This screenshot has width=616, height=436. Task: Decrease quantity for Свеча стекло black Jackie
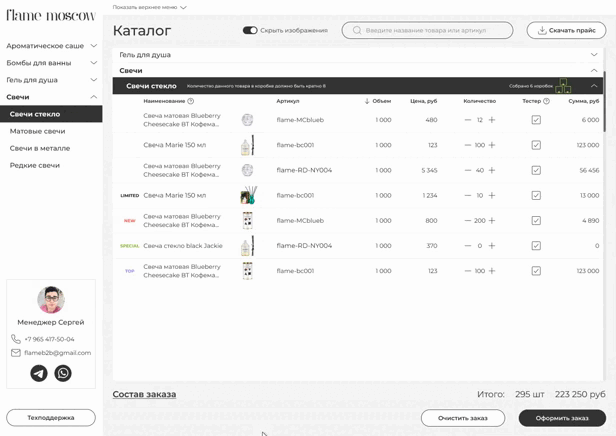point(468,245)
